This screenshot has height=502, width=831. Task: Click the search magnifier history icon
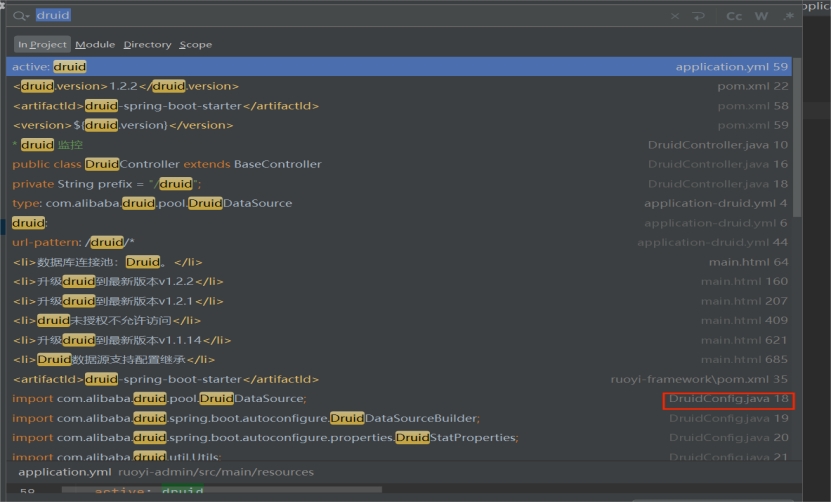(x=21, y=16)
